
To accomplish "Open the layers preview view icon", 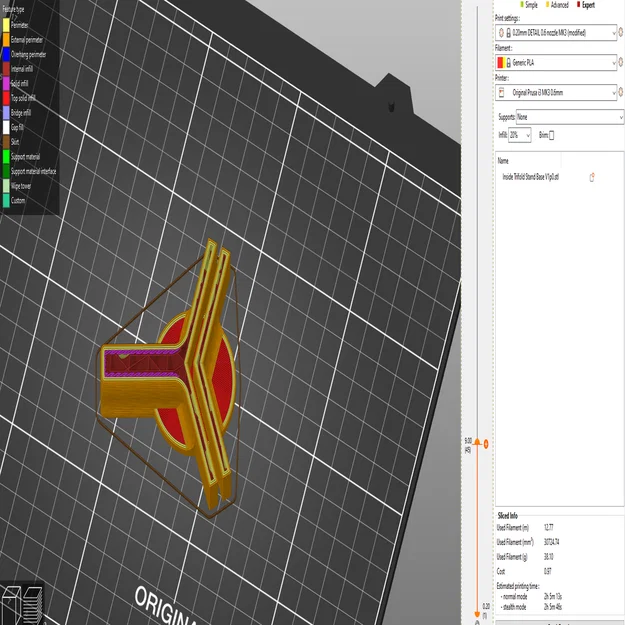I will pyautogui.click(x=33, y=605).
